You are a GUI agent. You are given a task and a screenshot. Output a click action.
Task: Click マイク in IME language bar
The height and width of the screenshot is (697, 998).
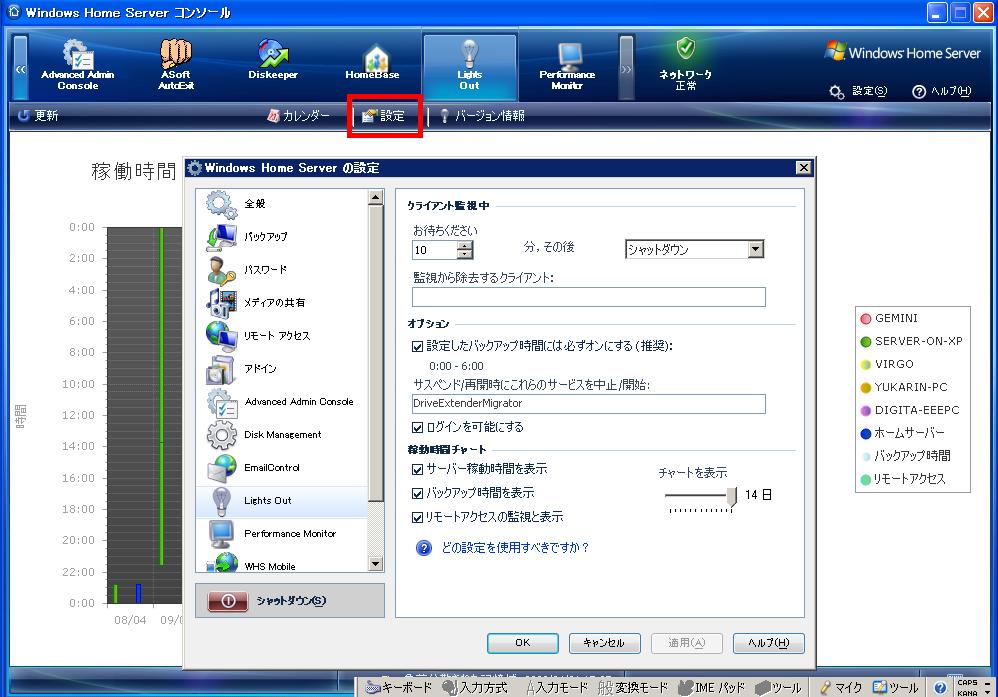[x=841, y=687]
